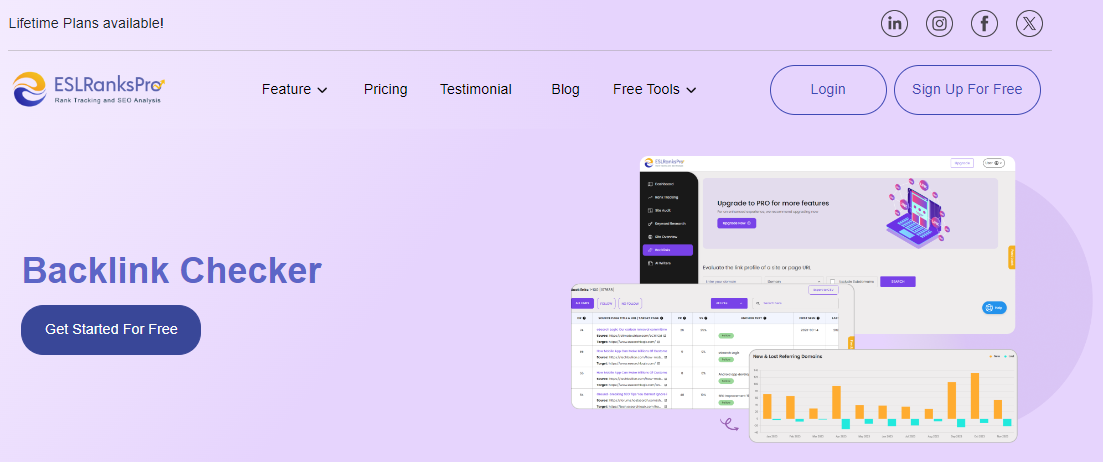Click Sign Up For Free button

[967, 89]
